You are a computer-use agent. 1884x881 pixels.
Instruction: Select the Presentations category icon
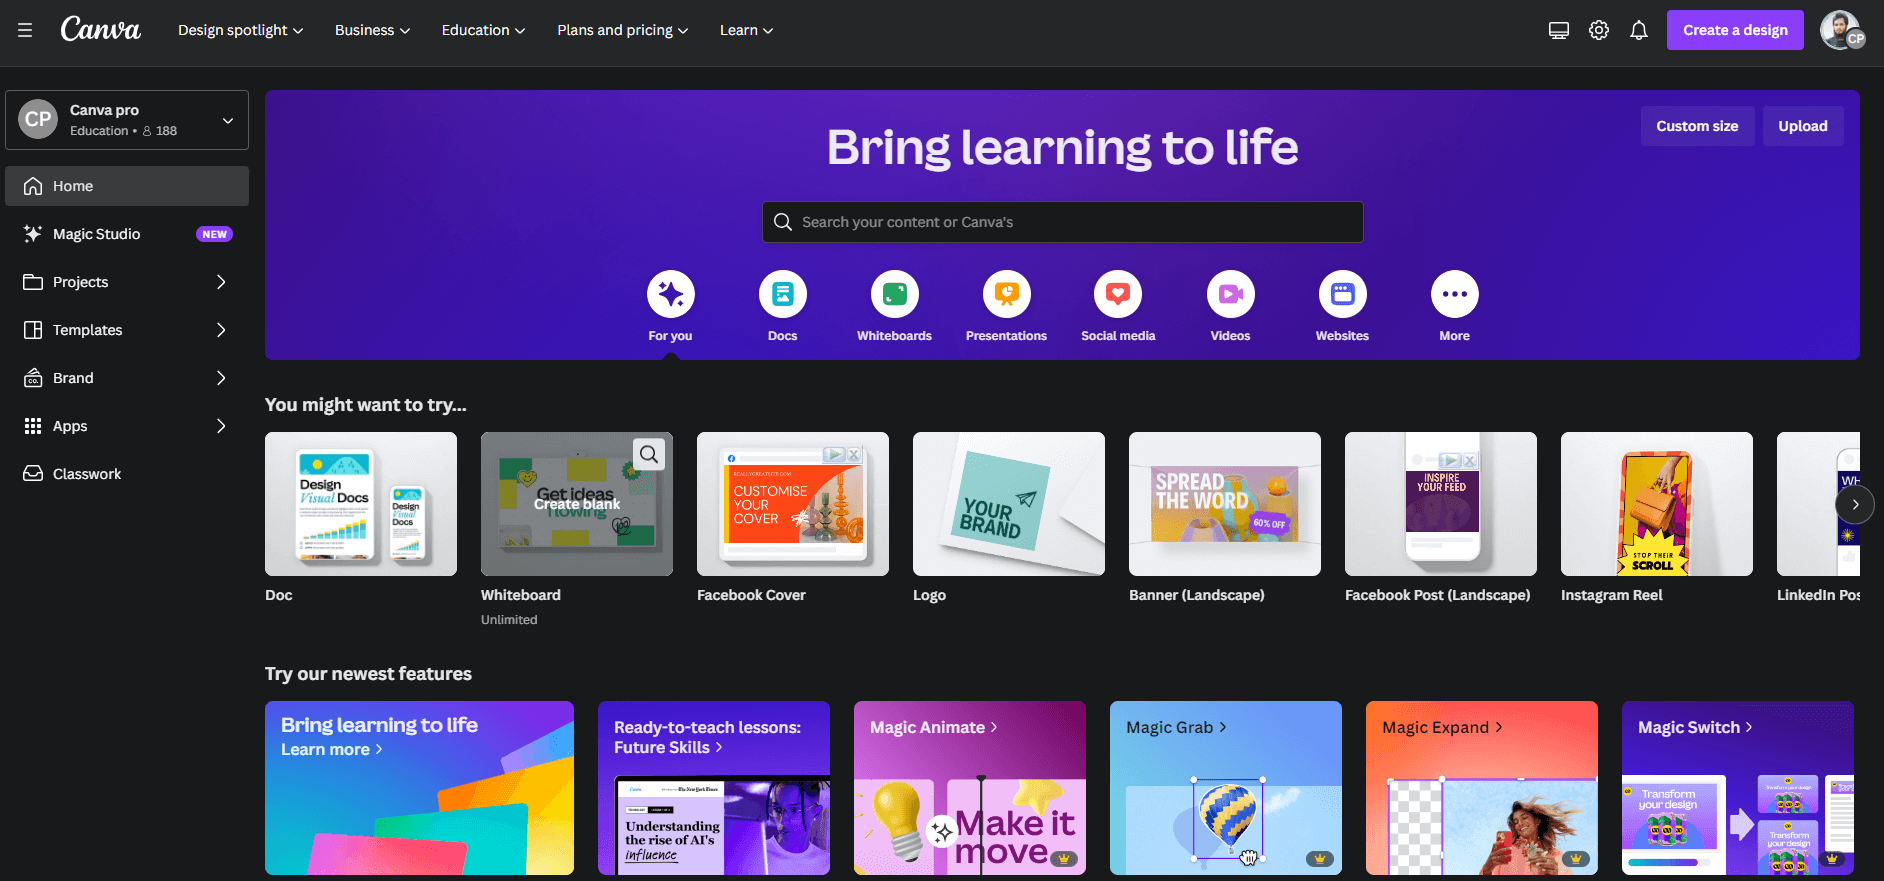pos(1007,294)
